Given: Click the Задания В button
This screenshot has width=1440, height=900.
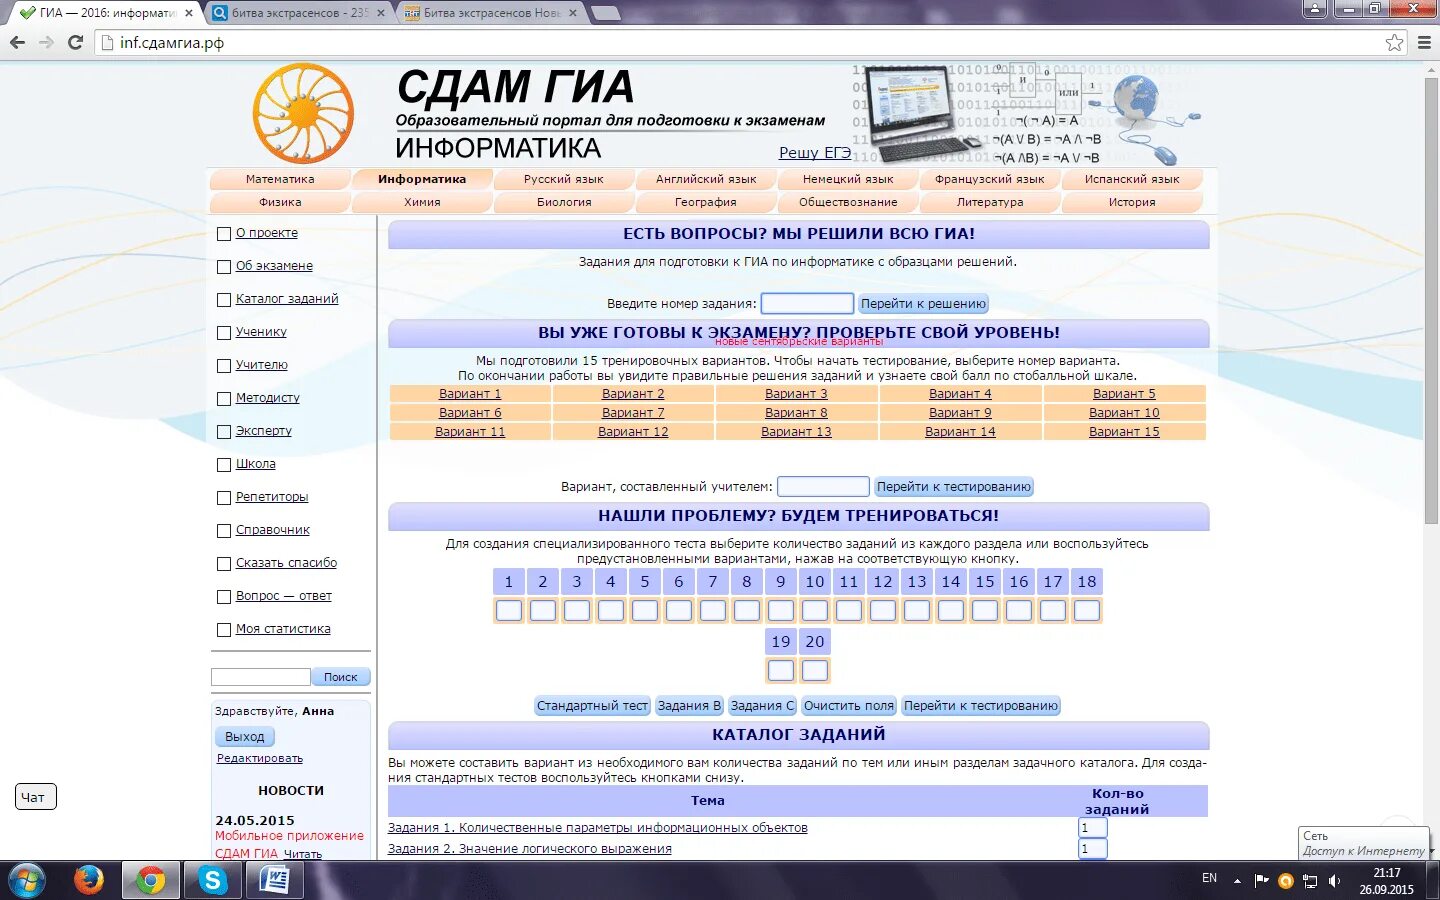Looking at the screenshot, I should 689,706.
